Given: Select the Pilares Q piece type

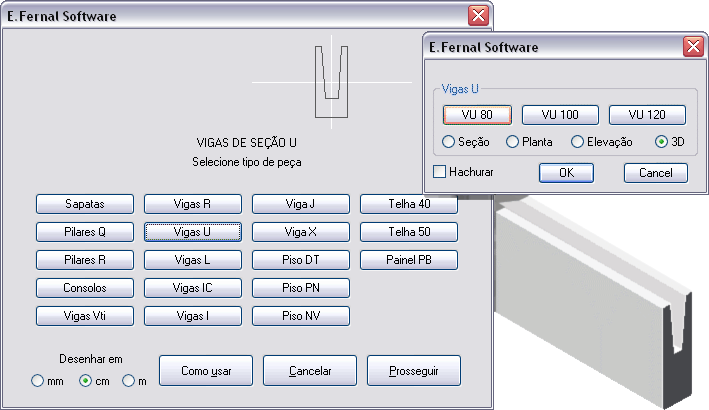Looking at the screenshot, I should (84, 232).
